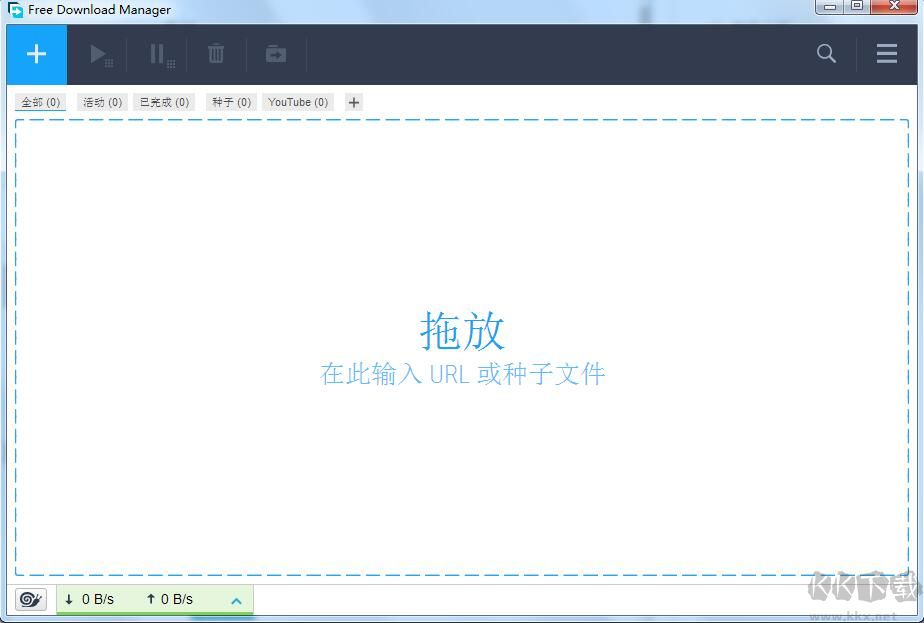Click the plus to add a new tab

[353, 101]
